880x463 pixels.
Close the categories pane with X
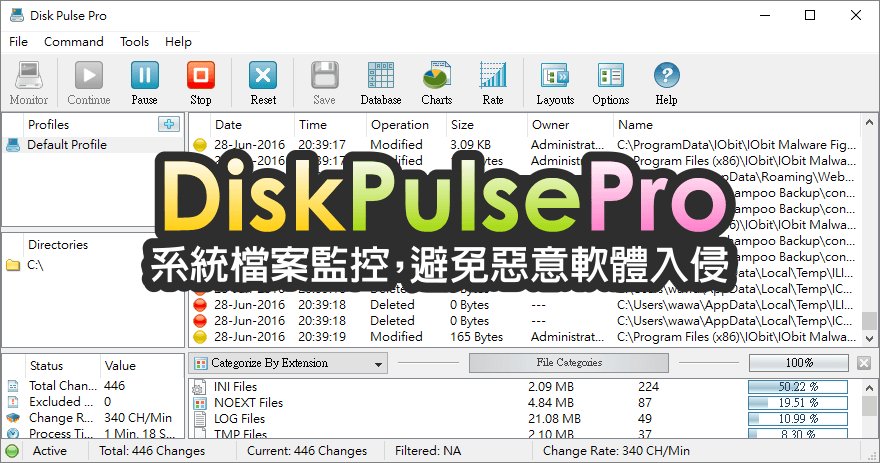point(864,363)
